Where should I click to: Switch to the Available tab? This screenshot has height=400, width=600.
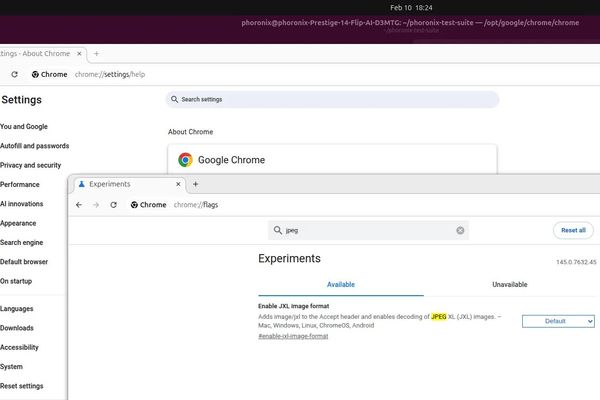coord(341,284)
